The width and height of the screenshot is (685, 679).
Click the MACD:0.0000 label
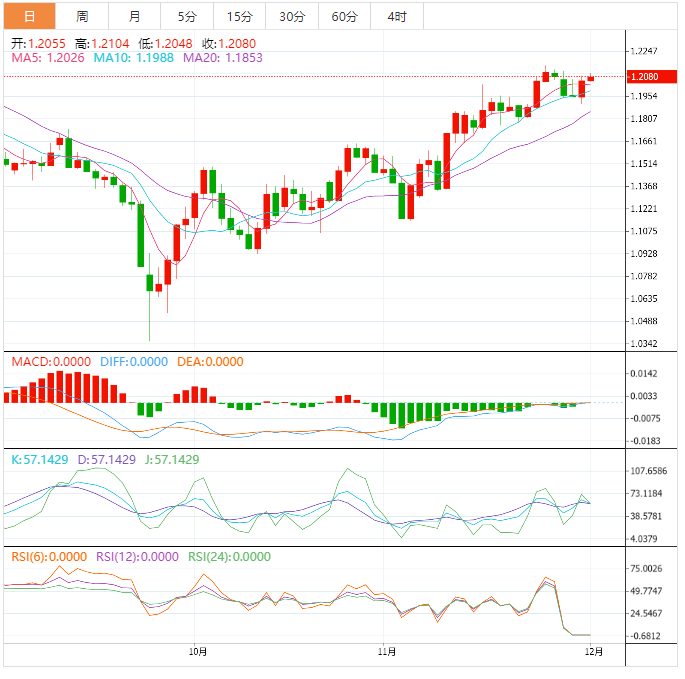[x=51, y=362]
